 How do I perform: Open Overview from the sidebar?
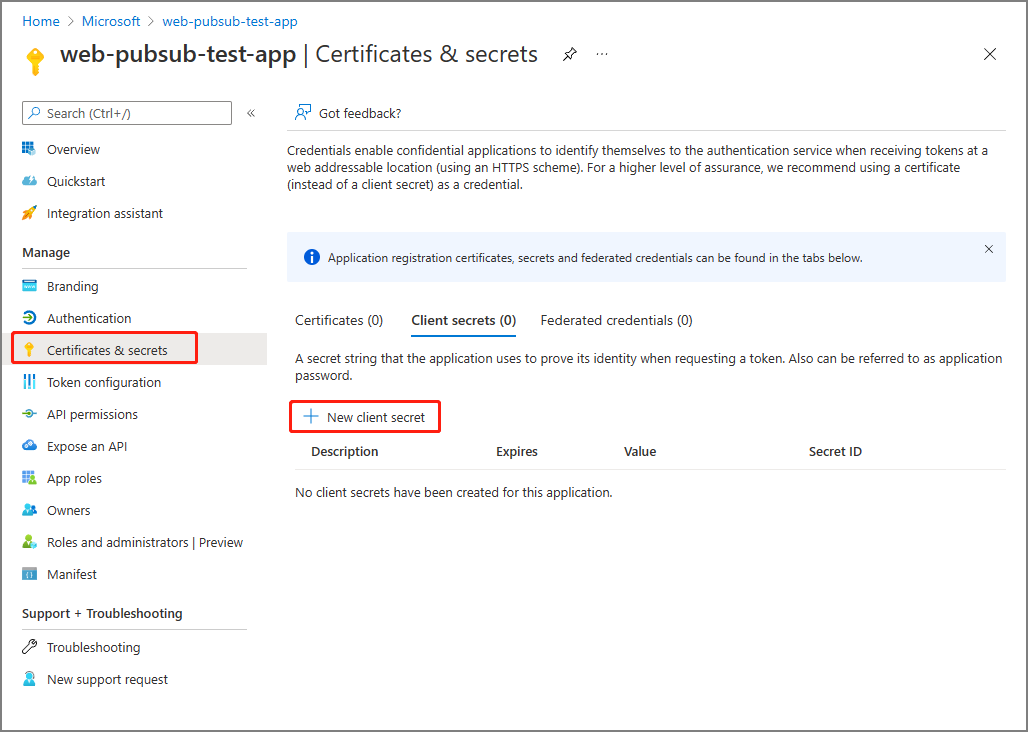pyautogui.click(x=73, y=149)
